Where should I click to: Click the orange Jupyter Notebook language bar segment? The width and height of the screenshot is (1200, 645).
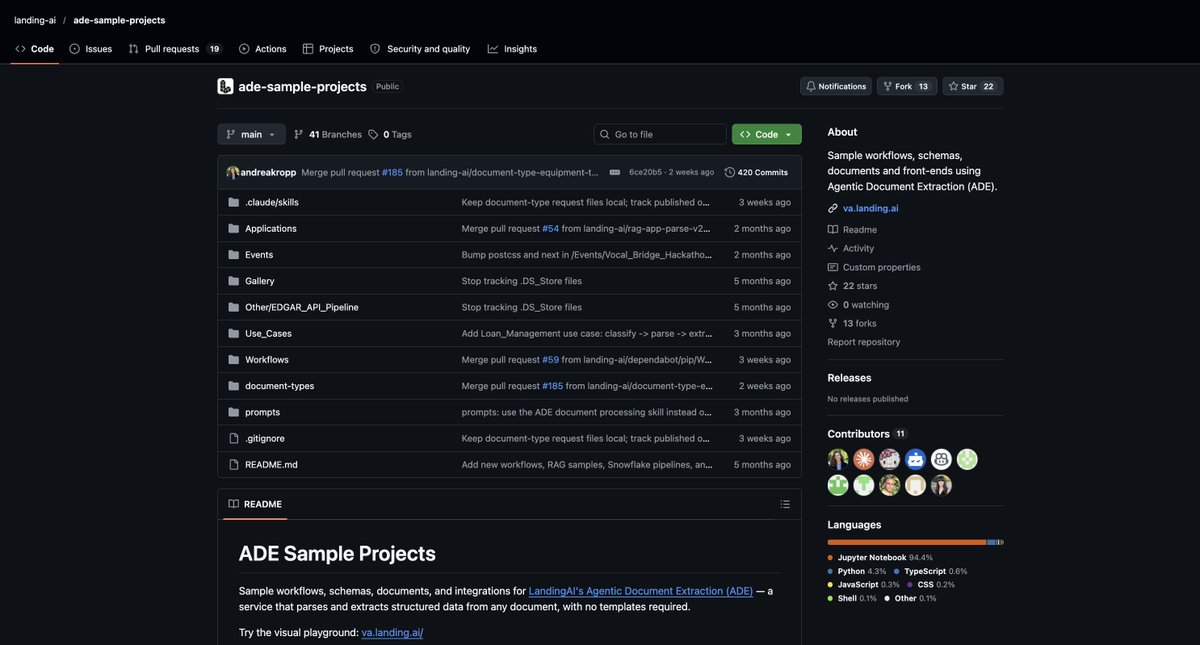[x=907, y=542]
